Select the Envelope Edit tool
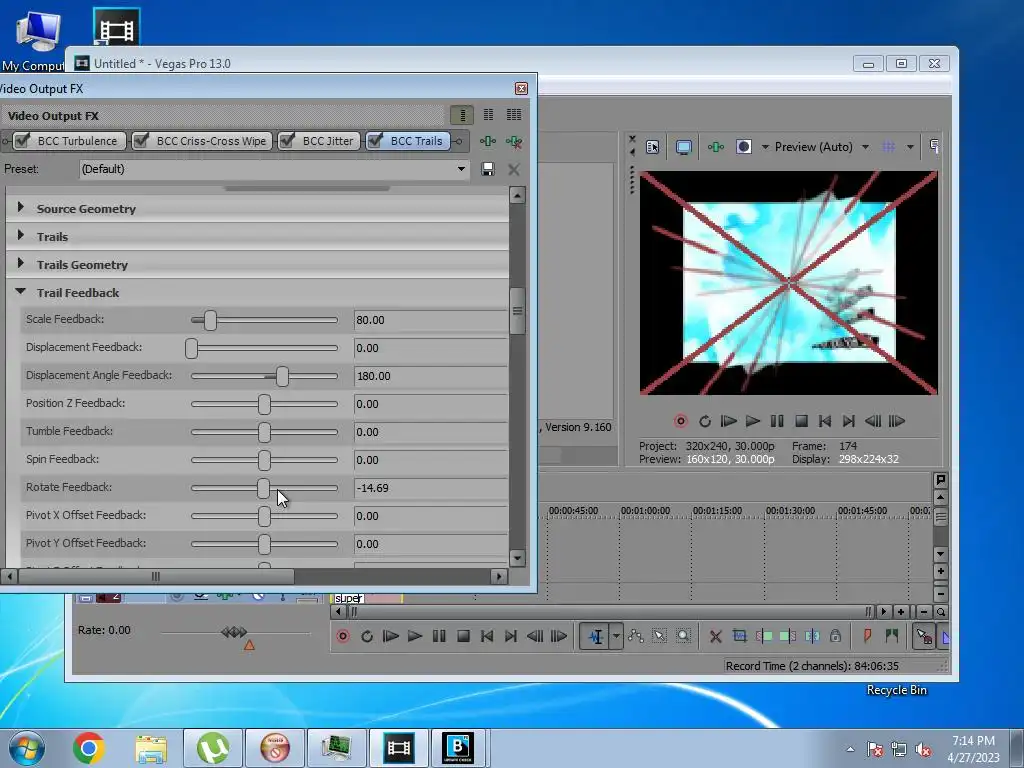Viewport: 1024px width, 768px height. tap(635, 636)
